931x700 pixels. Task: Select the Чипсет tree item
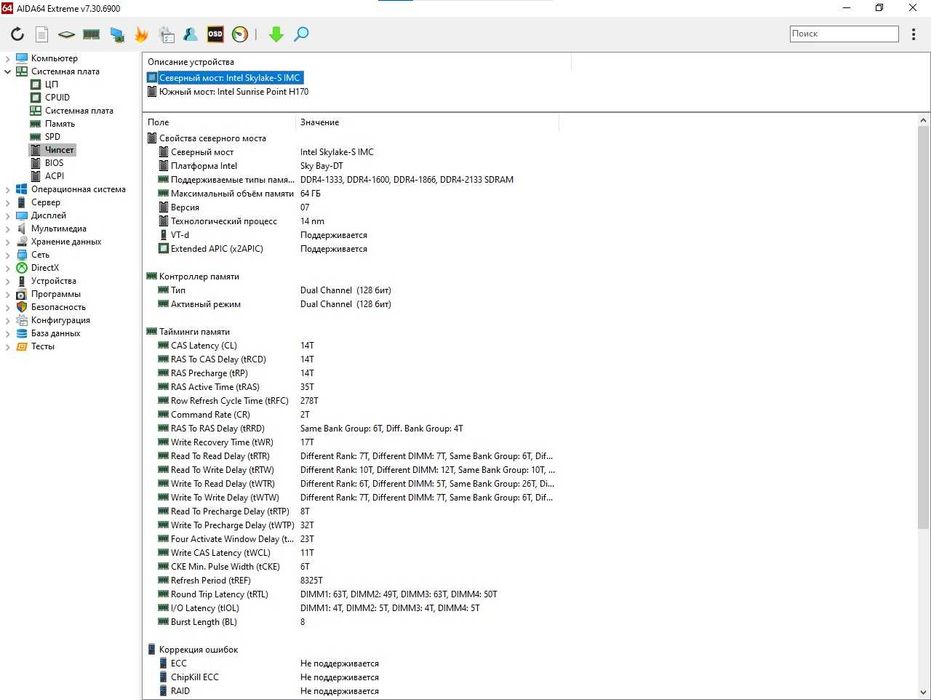coord(59,150)
